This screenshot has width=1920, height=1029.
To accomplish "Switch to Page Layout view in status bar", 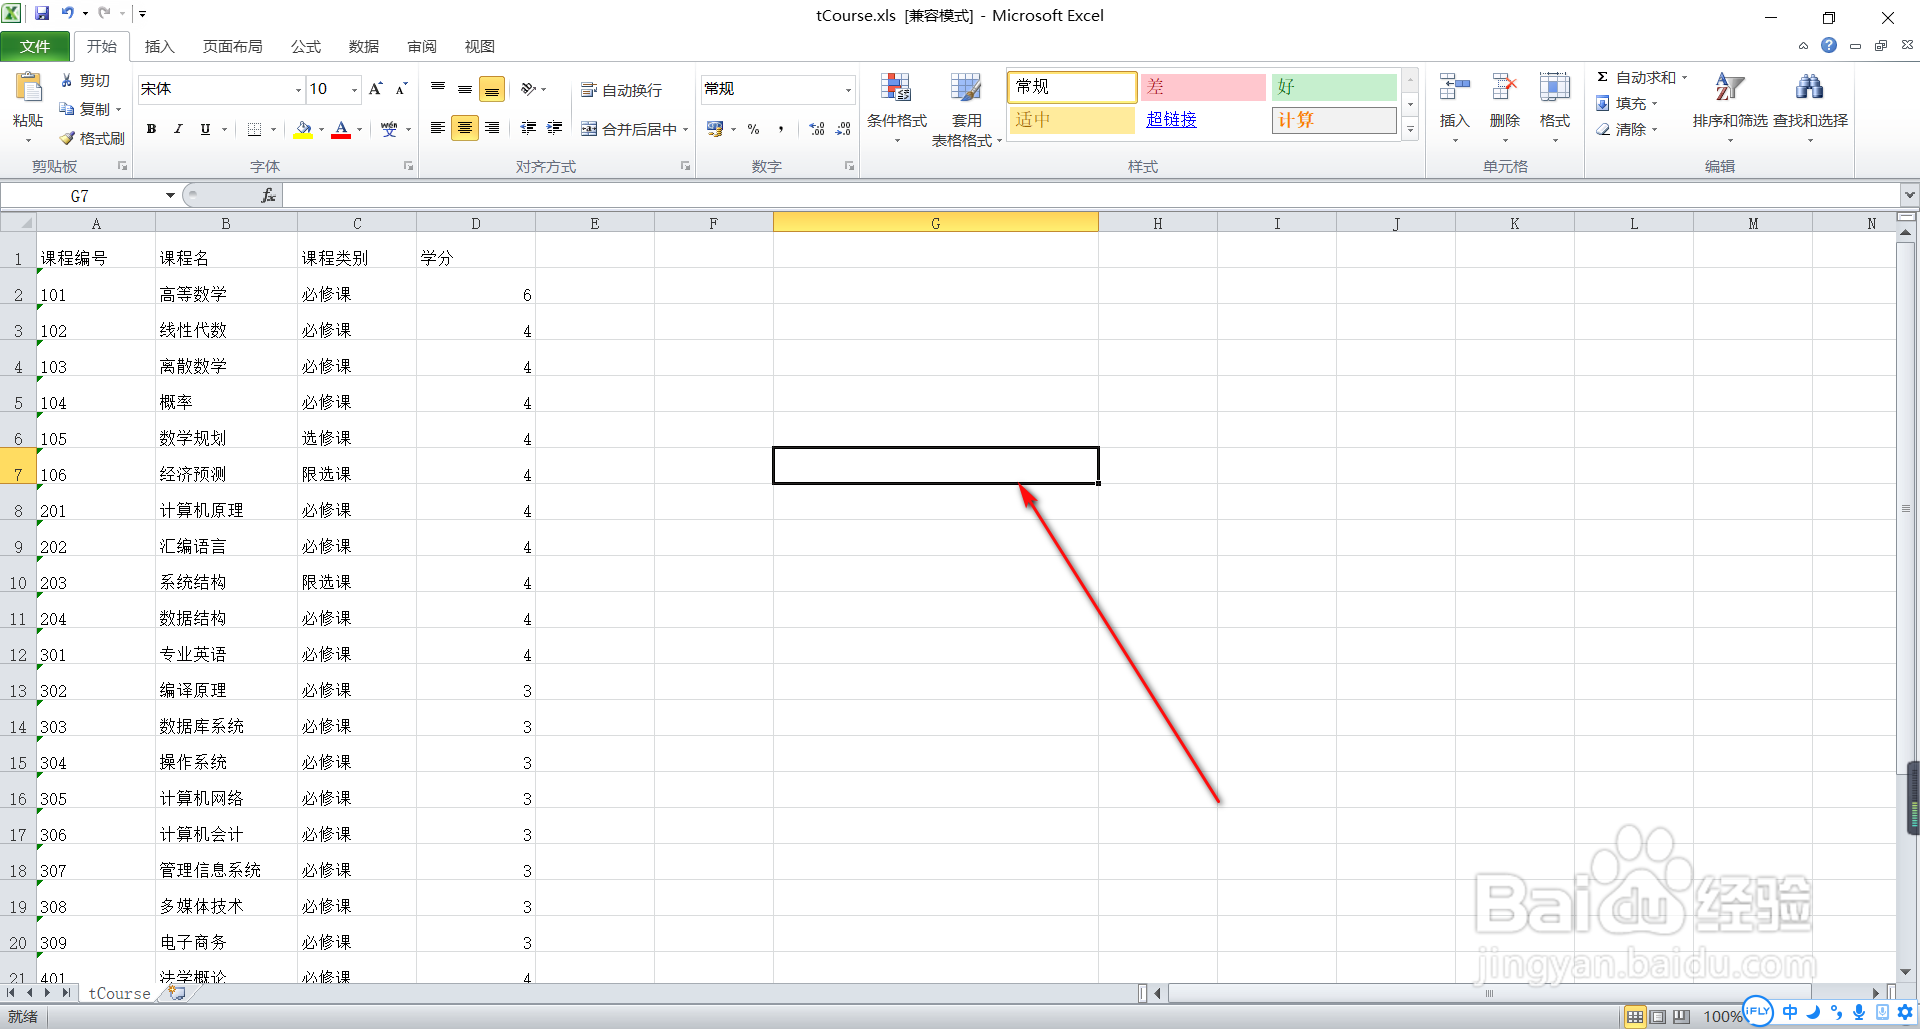I will point(1658,1016).
